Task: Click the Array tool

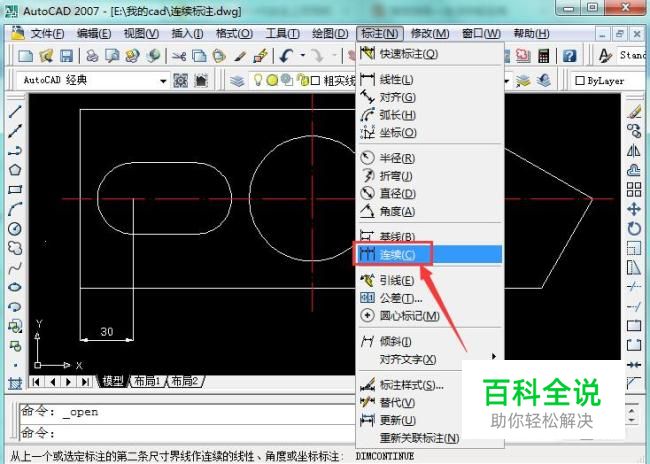Action: [x=634, y=189]
